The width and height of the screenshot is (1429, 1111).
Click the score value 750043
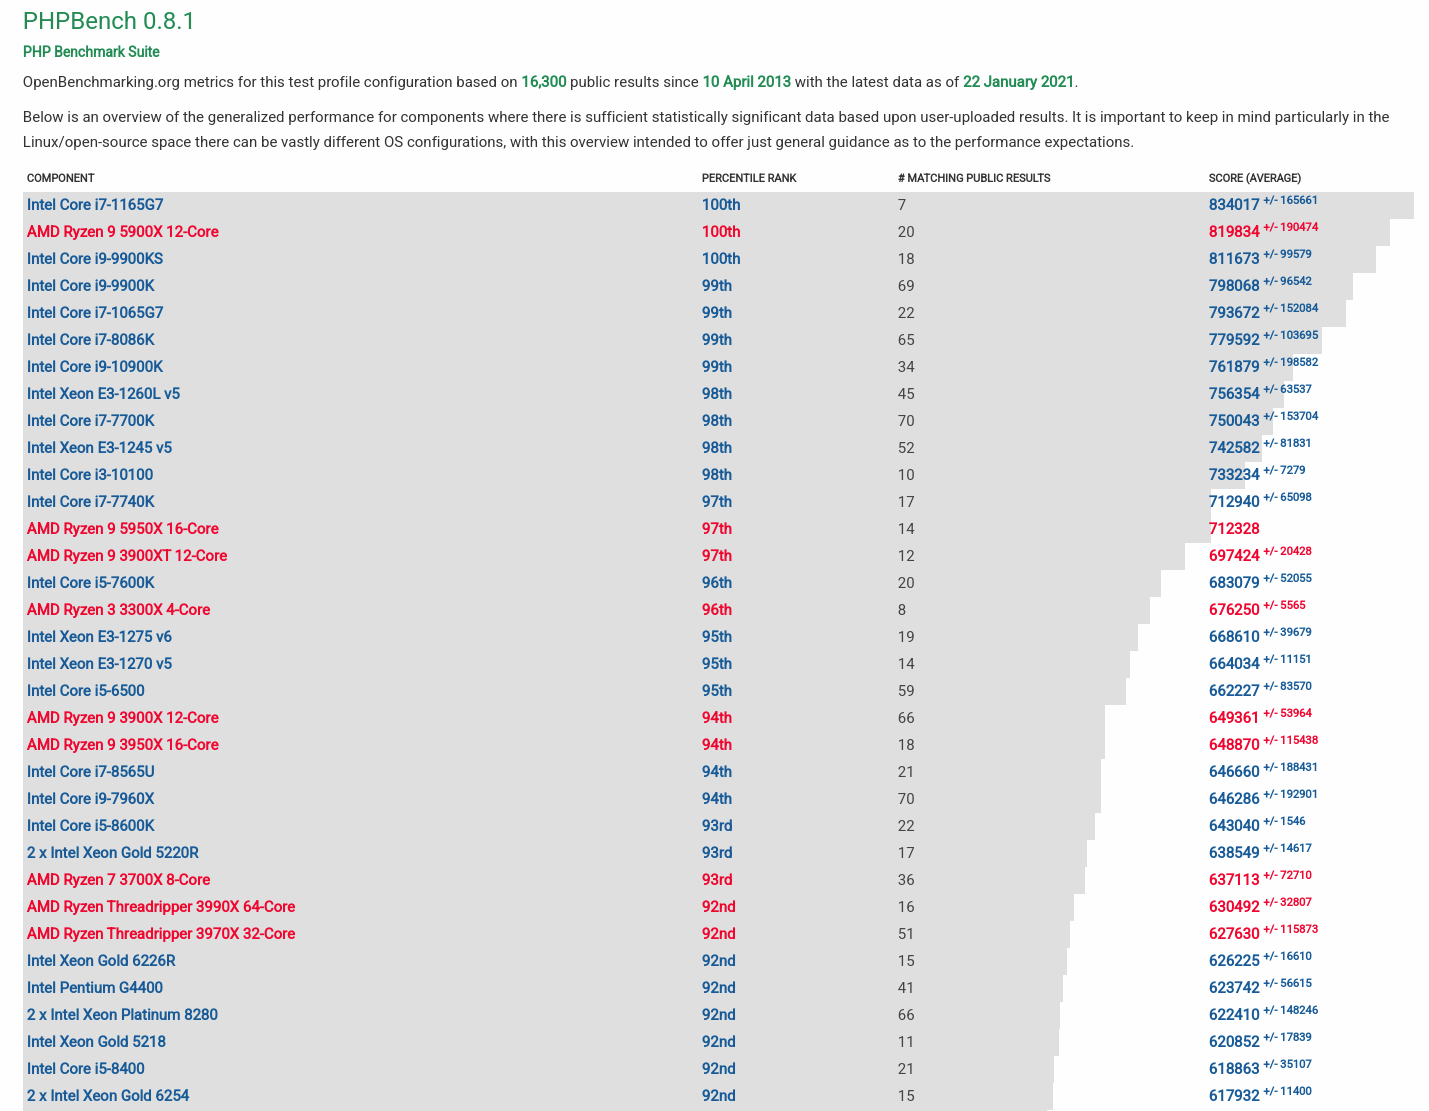[1234, 421]
